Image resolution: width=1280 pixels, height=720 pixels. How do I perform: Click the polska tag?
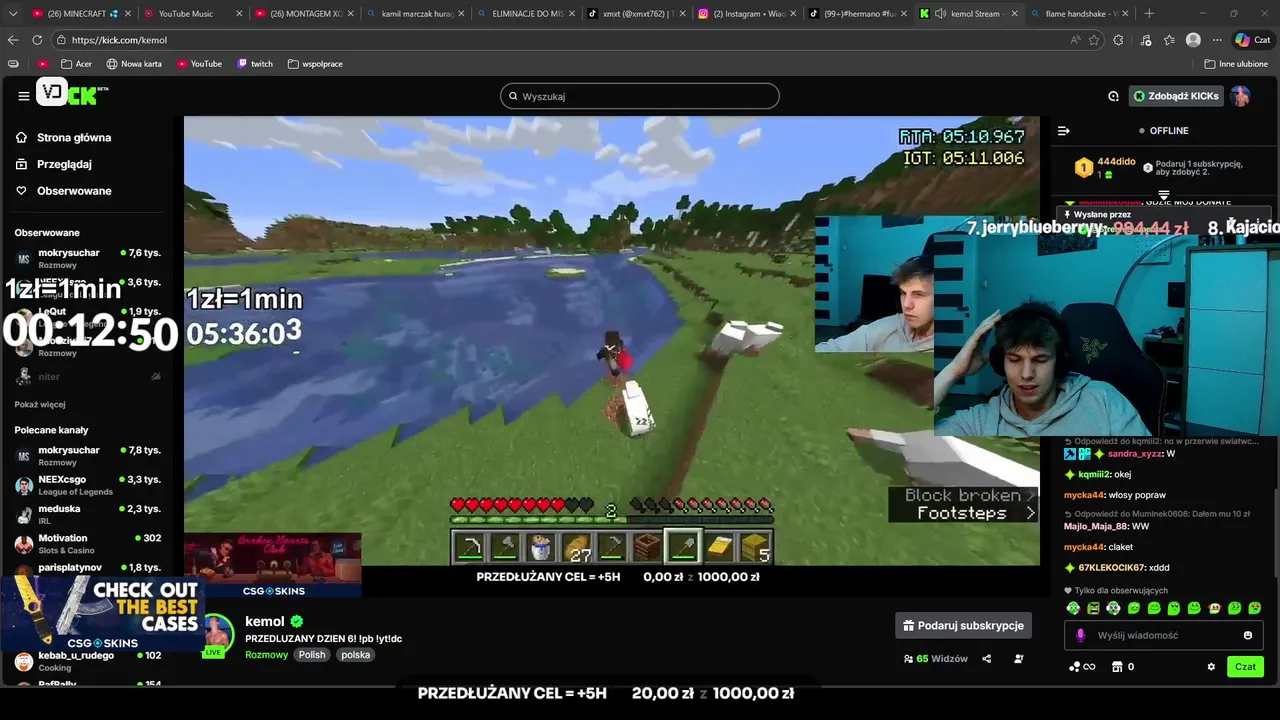point(355,655)
